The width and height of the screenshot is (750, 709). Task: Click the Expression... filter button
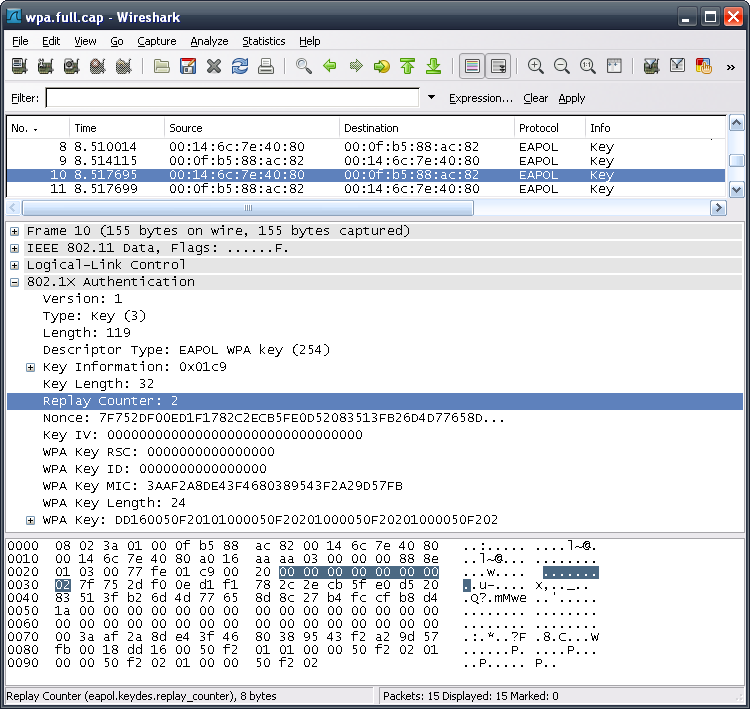click(x=480, y=98)
